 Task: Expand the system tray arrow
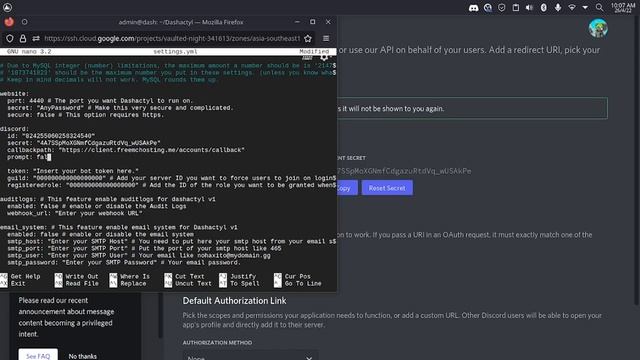[x=585, y=7]
